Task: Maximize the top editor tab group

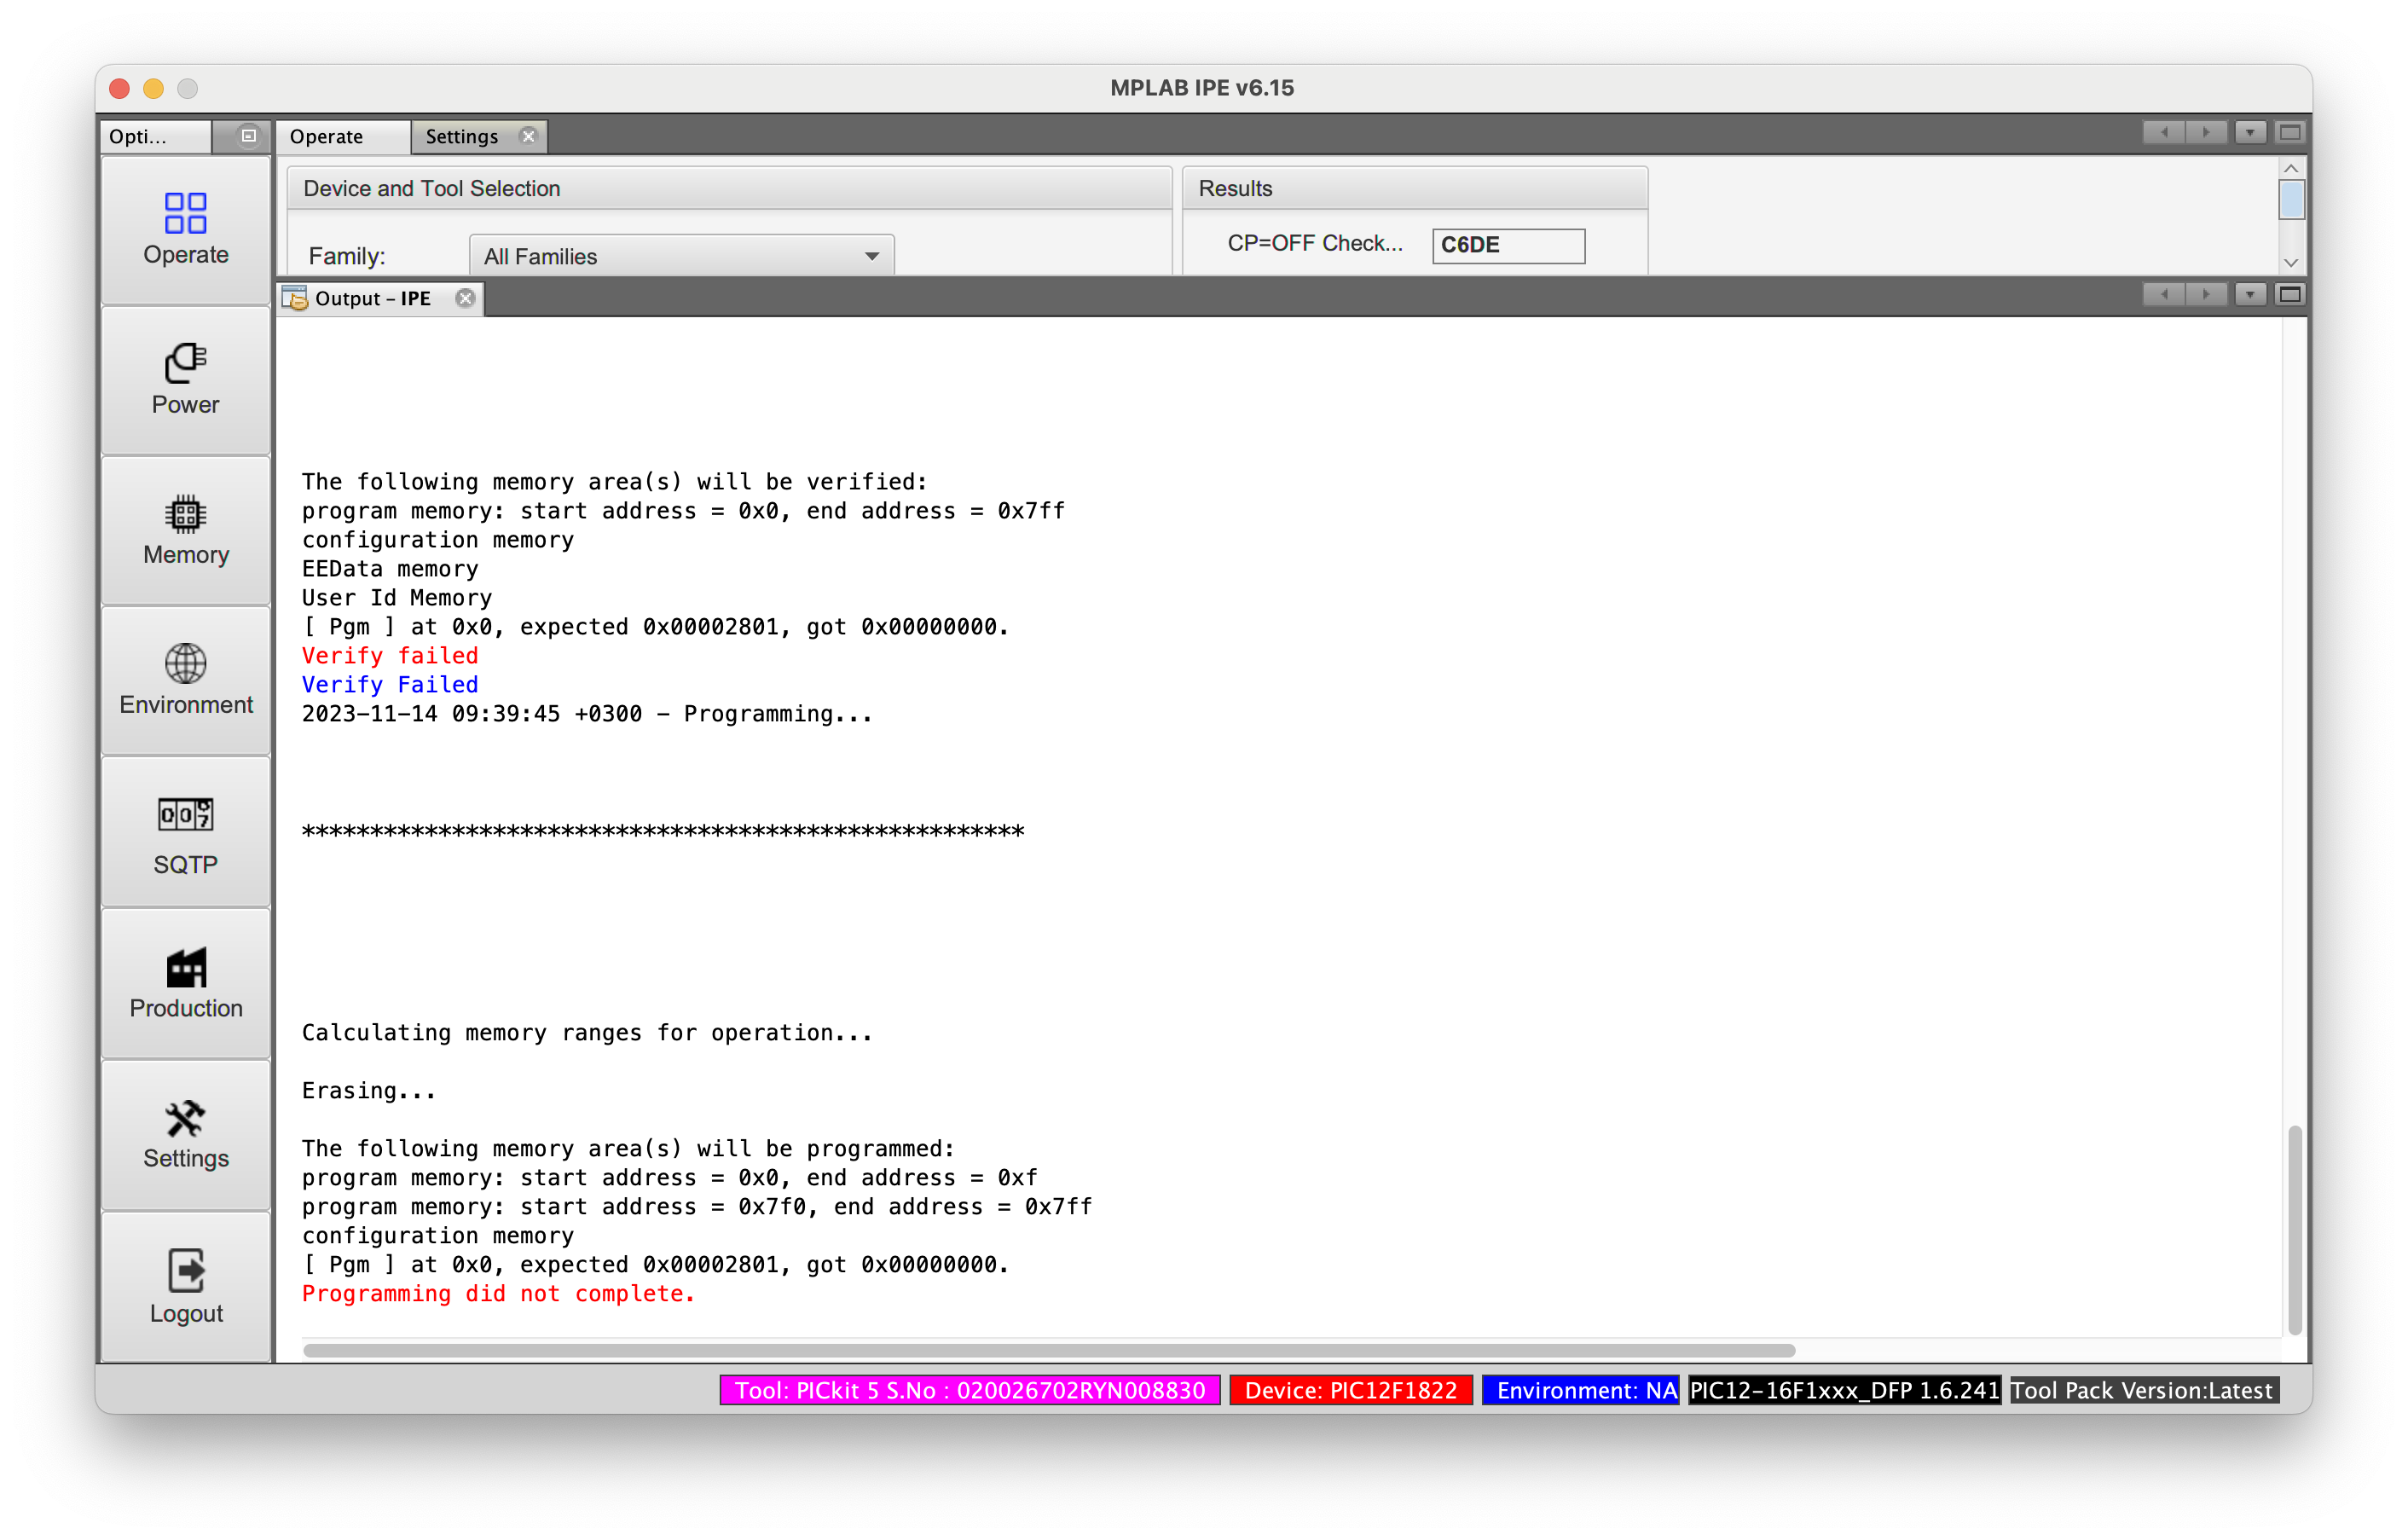Action: click(x=2290, y=132)
